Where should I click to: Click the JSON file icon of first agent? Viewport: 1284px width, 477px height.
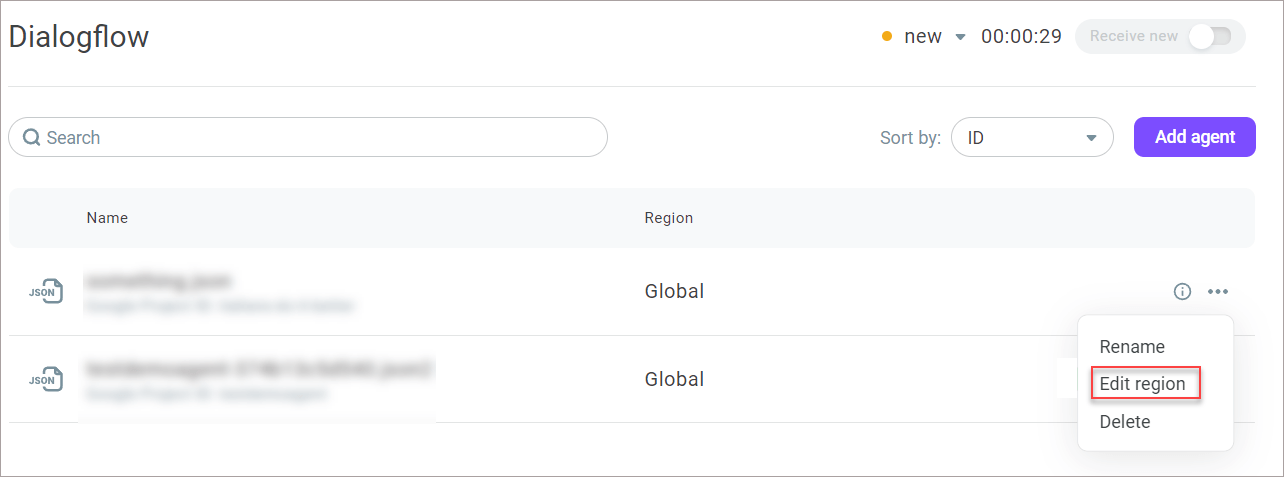click(46, 292)
